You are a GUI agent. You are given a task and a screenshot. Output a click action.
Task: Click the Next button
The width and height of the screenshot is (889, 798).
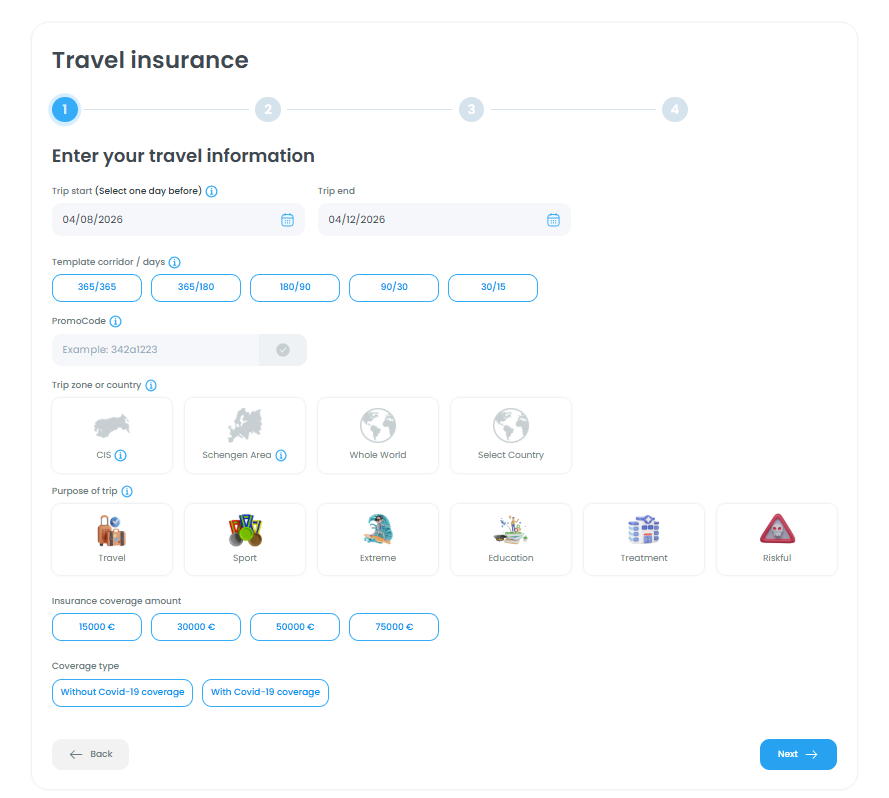tap(798, 754)
